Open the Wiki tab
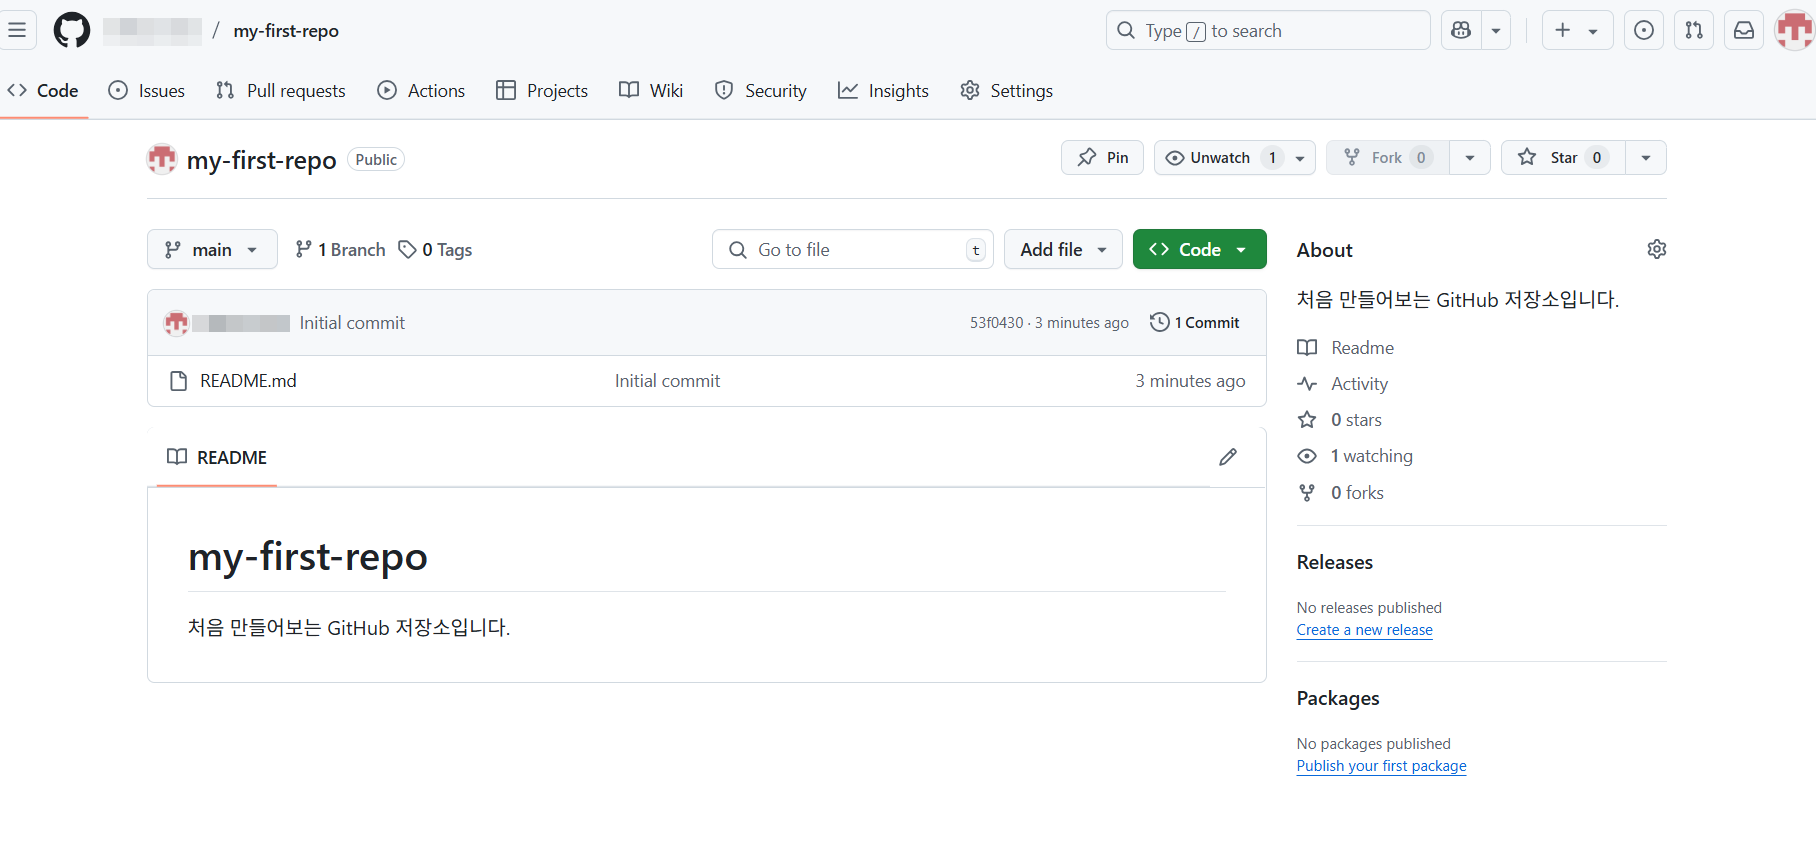The image size is (1816, 842). [x=651, y=91]
